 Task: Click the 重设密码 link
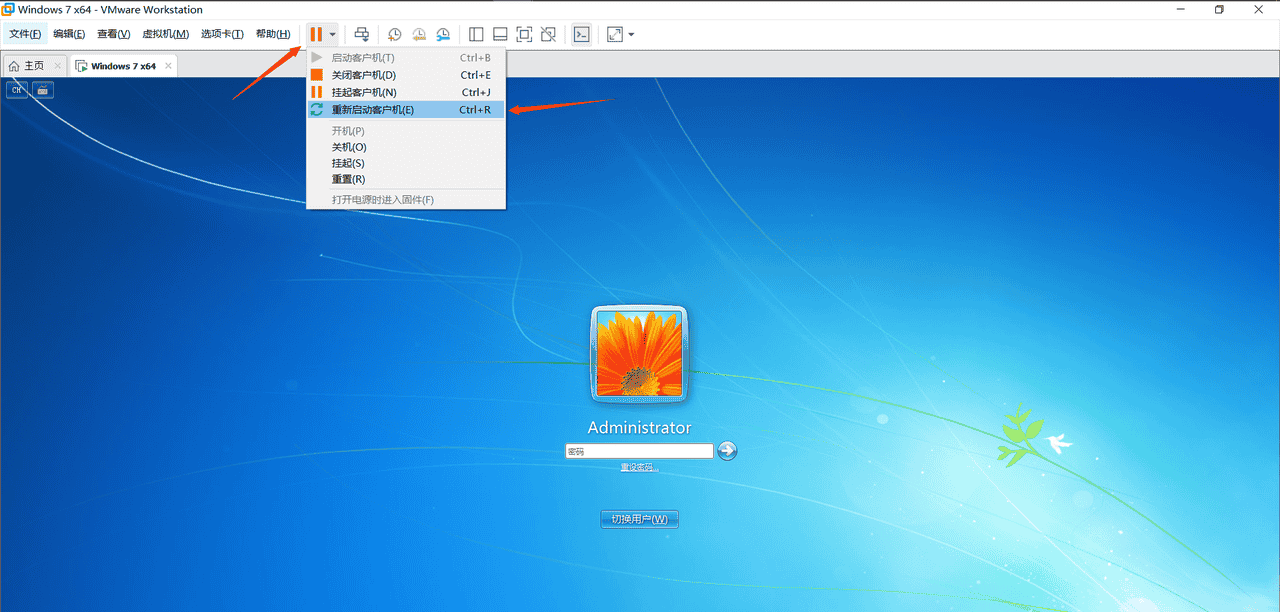[x=640, y=466]
